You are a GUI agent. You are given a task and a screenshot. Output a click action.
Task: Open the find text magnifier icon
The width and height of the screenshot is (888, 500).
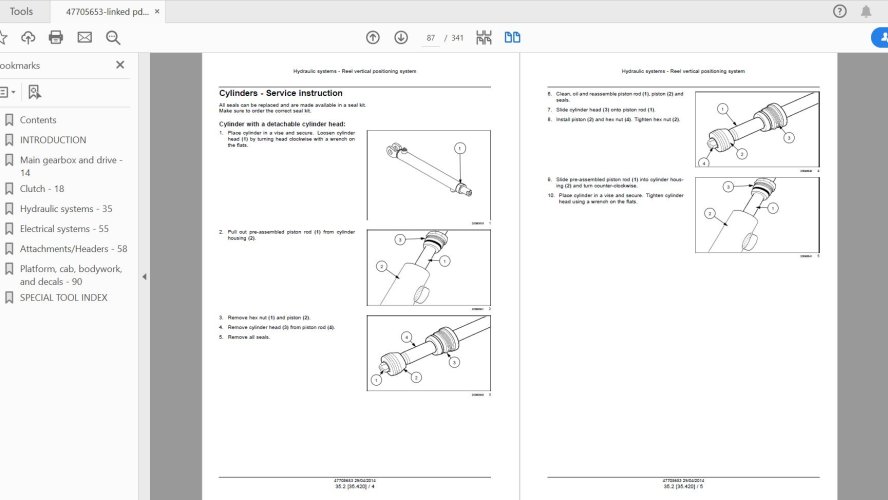point(113,38)
